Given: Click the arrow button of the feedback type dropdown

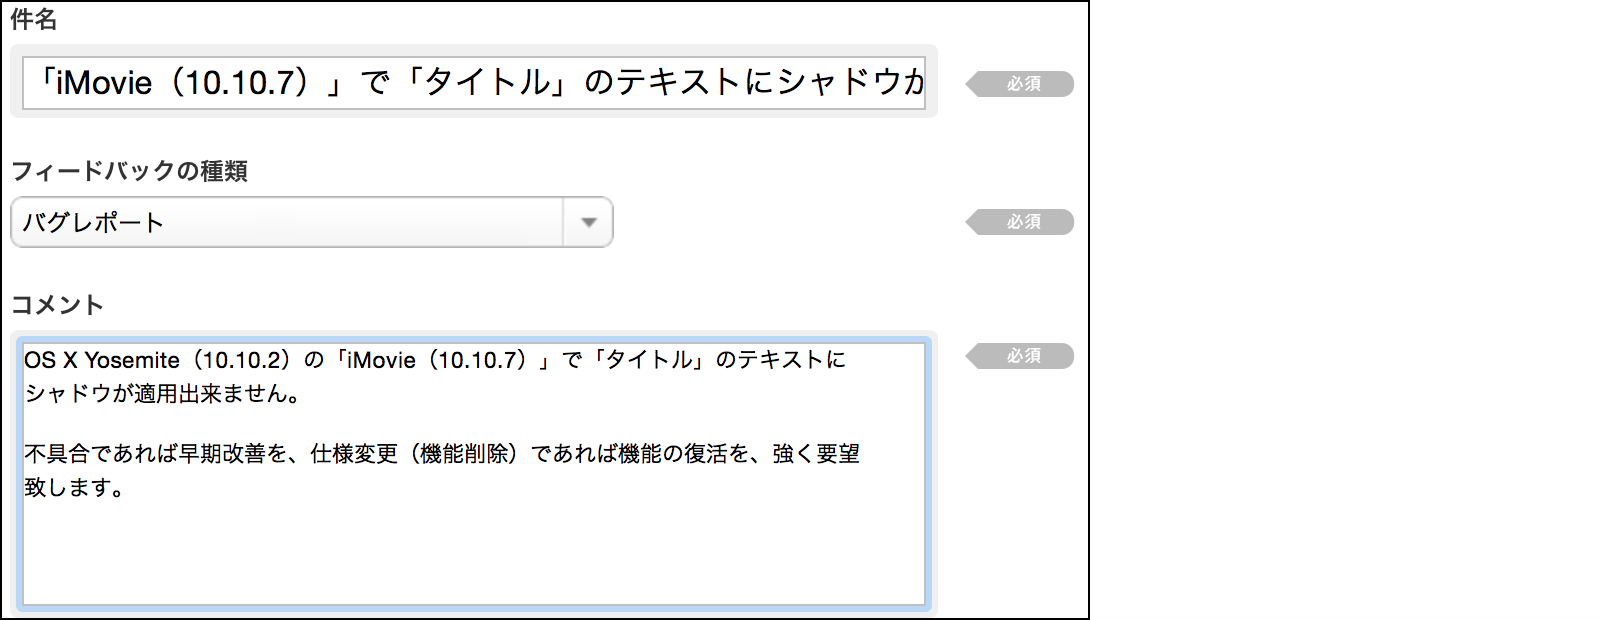Looking at the screenshot, I should (588, 222).
